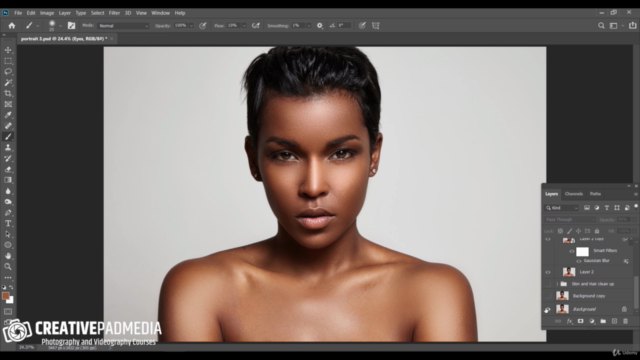Open the Filter menu
This screenshot has height=360, width=640.
pyautogui.click(x=114, y=13)
